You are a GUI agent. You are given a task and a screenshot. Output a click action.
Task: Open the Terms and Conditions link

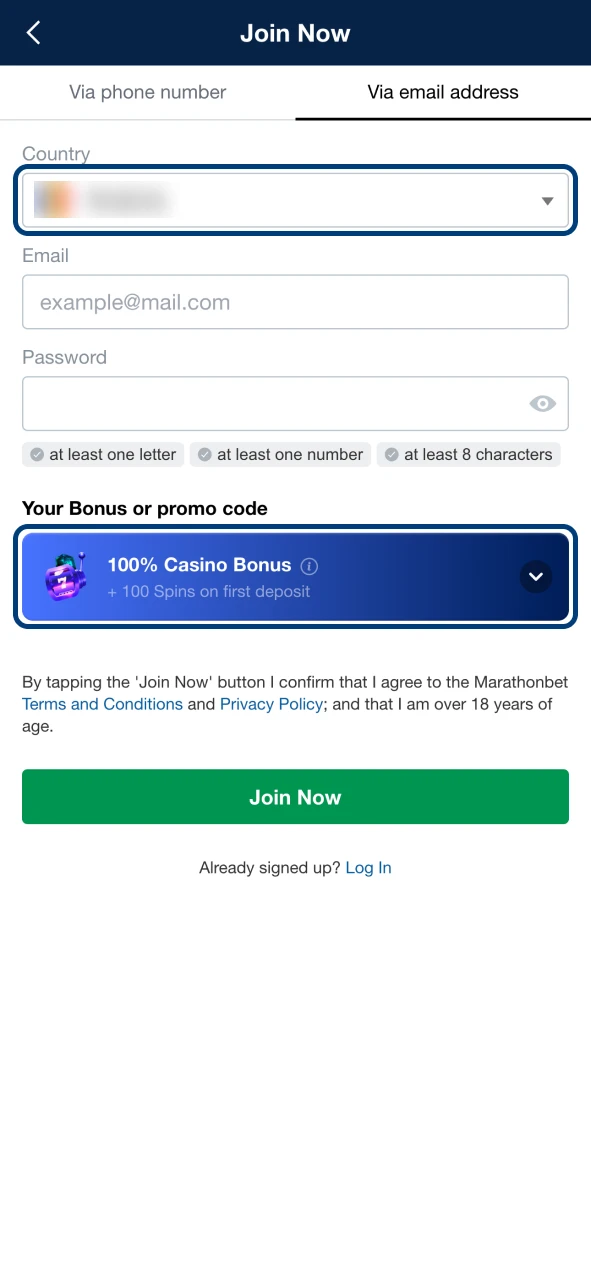[102, 704]
